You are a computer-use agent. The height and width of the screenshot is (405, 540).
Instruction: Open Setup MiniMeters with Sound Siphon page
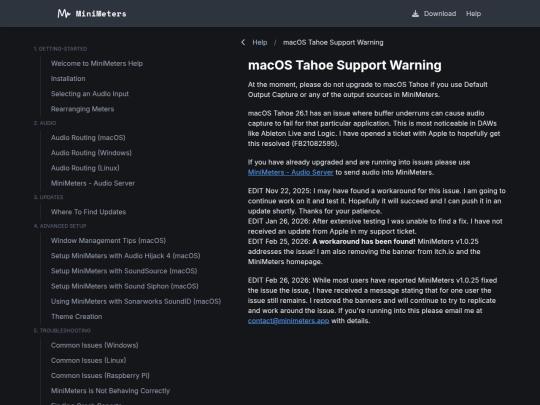[x=125, y=286]
